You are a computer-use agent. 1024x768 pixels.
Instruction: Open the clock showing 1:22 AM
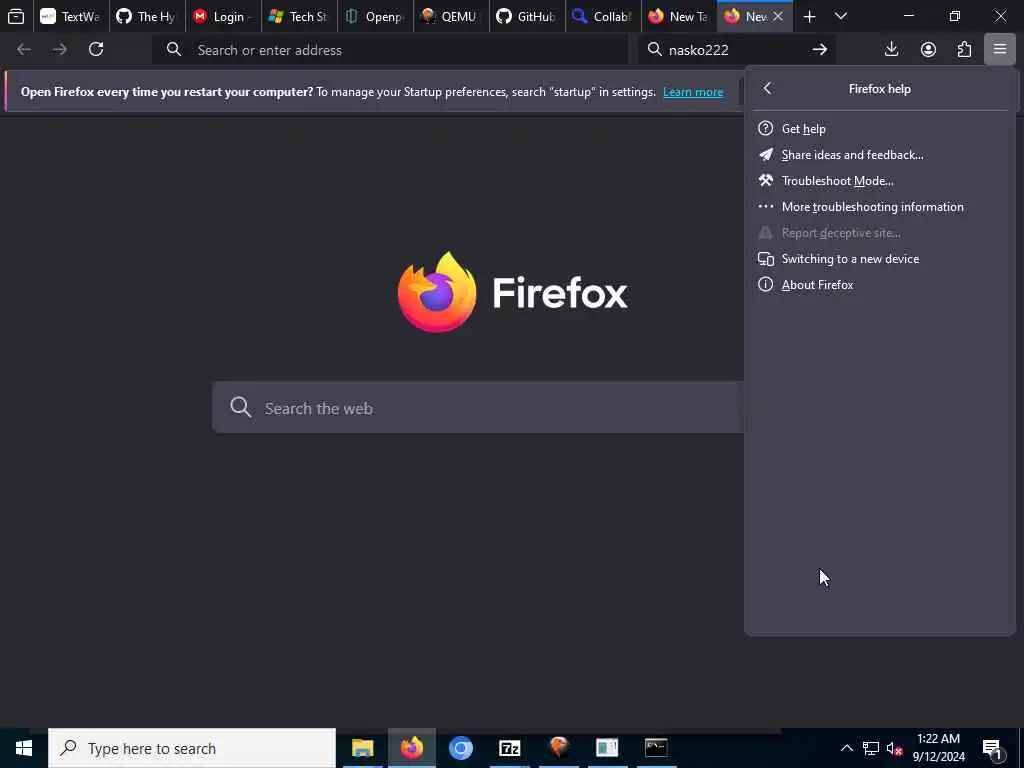coord(938,748)
